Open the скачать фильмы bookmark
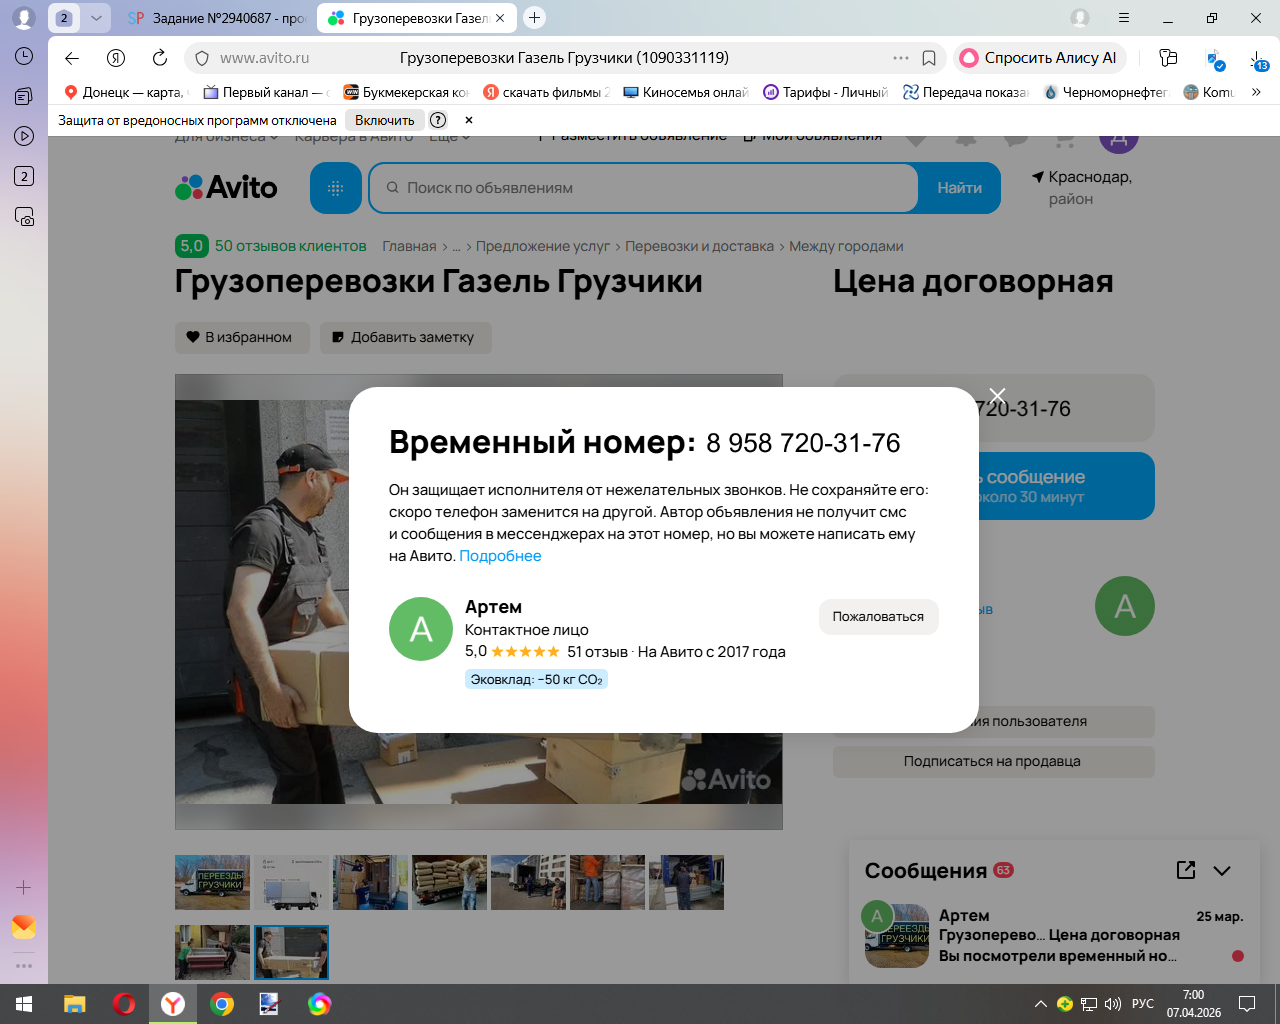The width and height of the screenshot is (1280, 1024). (546, 92)
